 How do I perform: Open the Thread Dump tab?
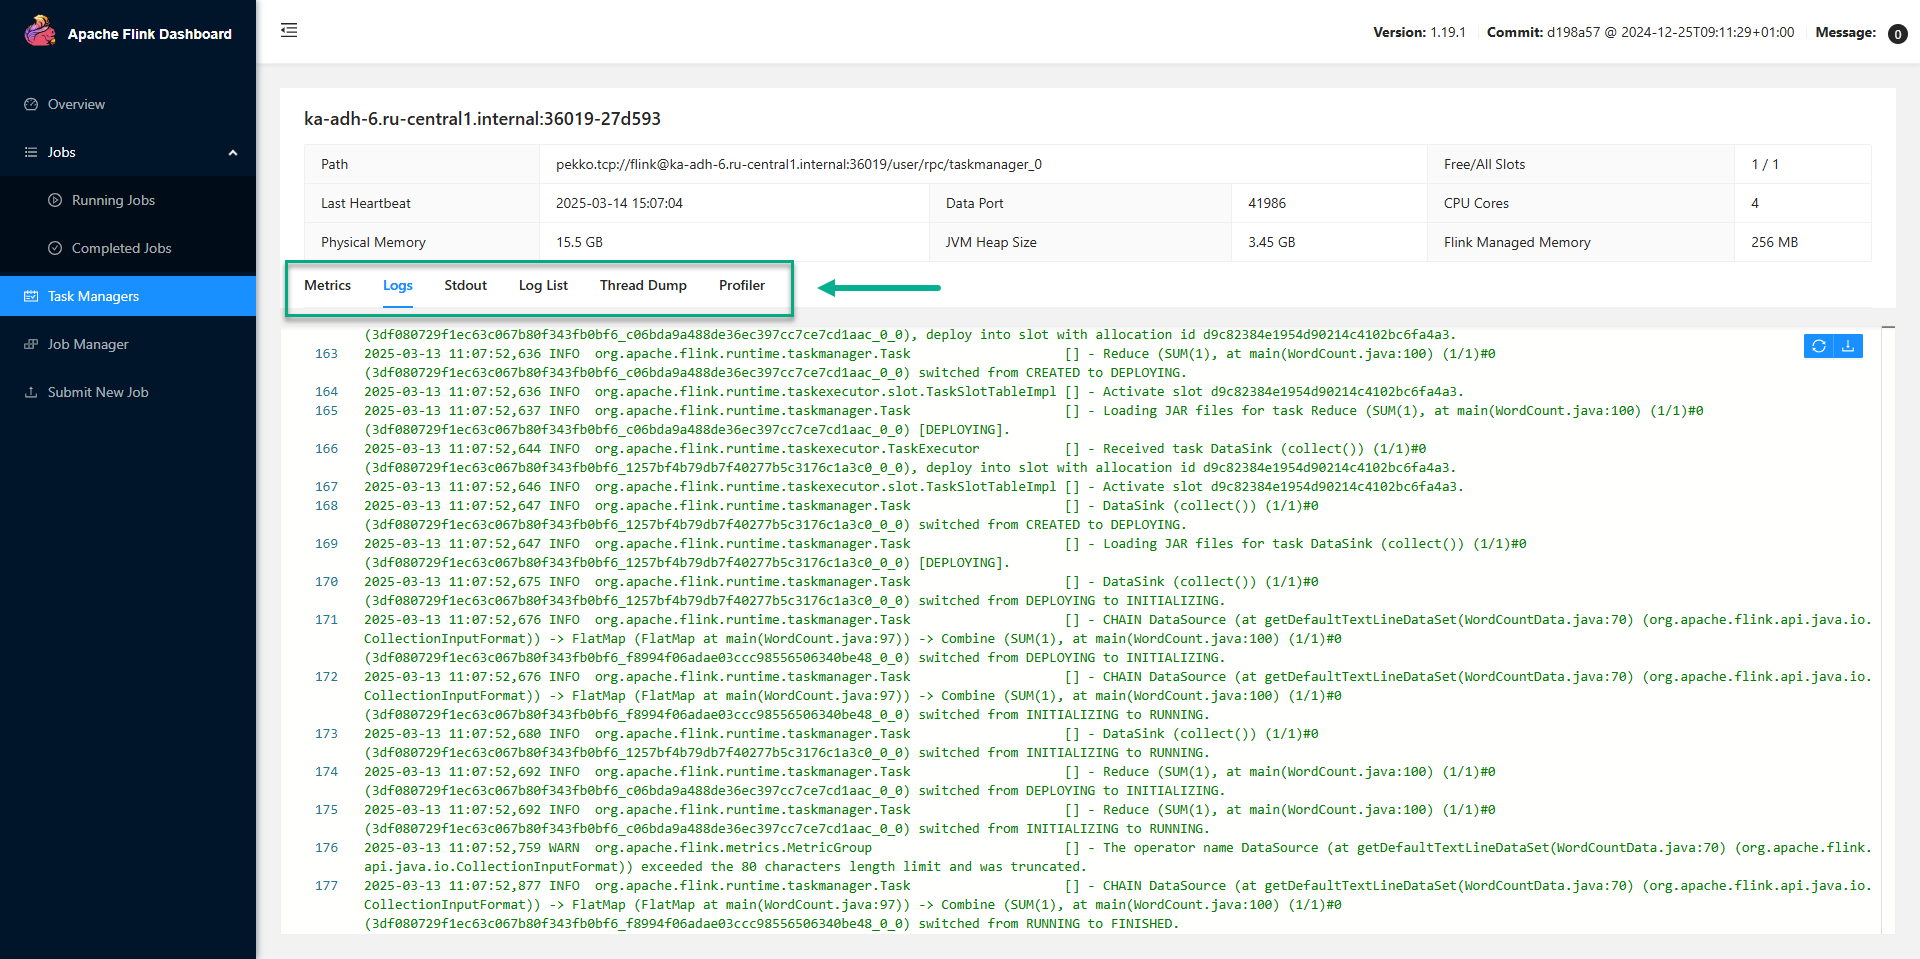pos(643,285)
